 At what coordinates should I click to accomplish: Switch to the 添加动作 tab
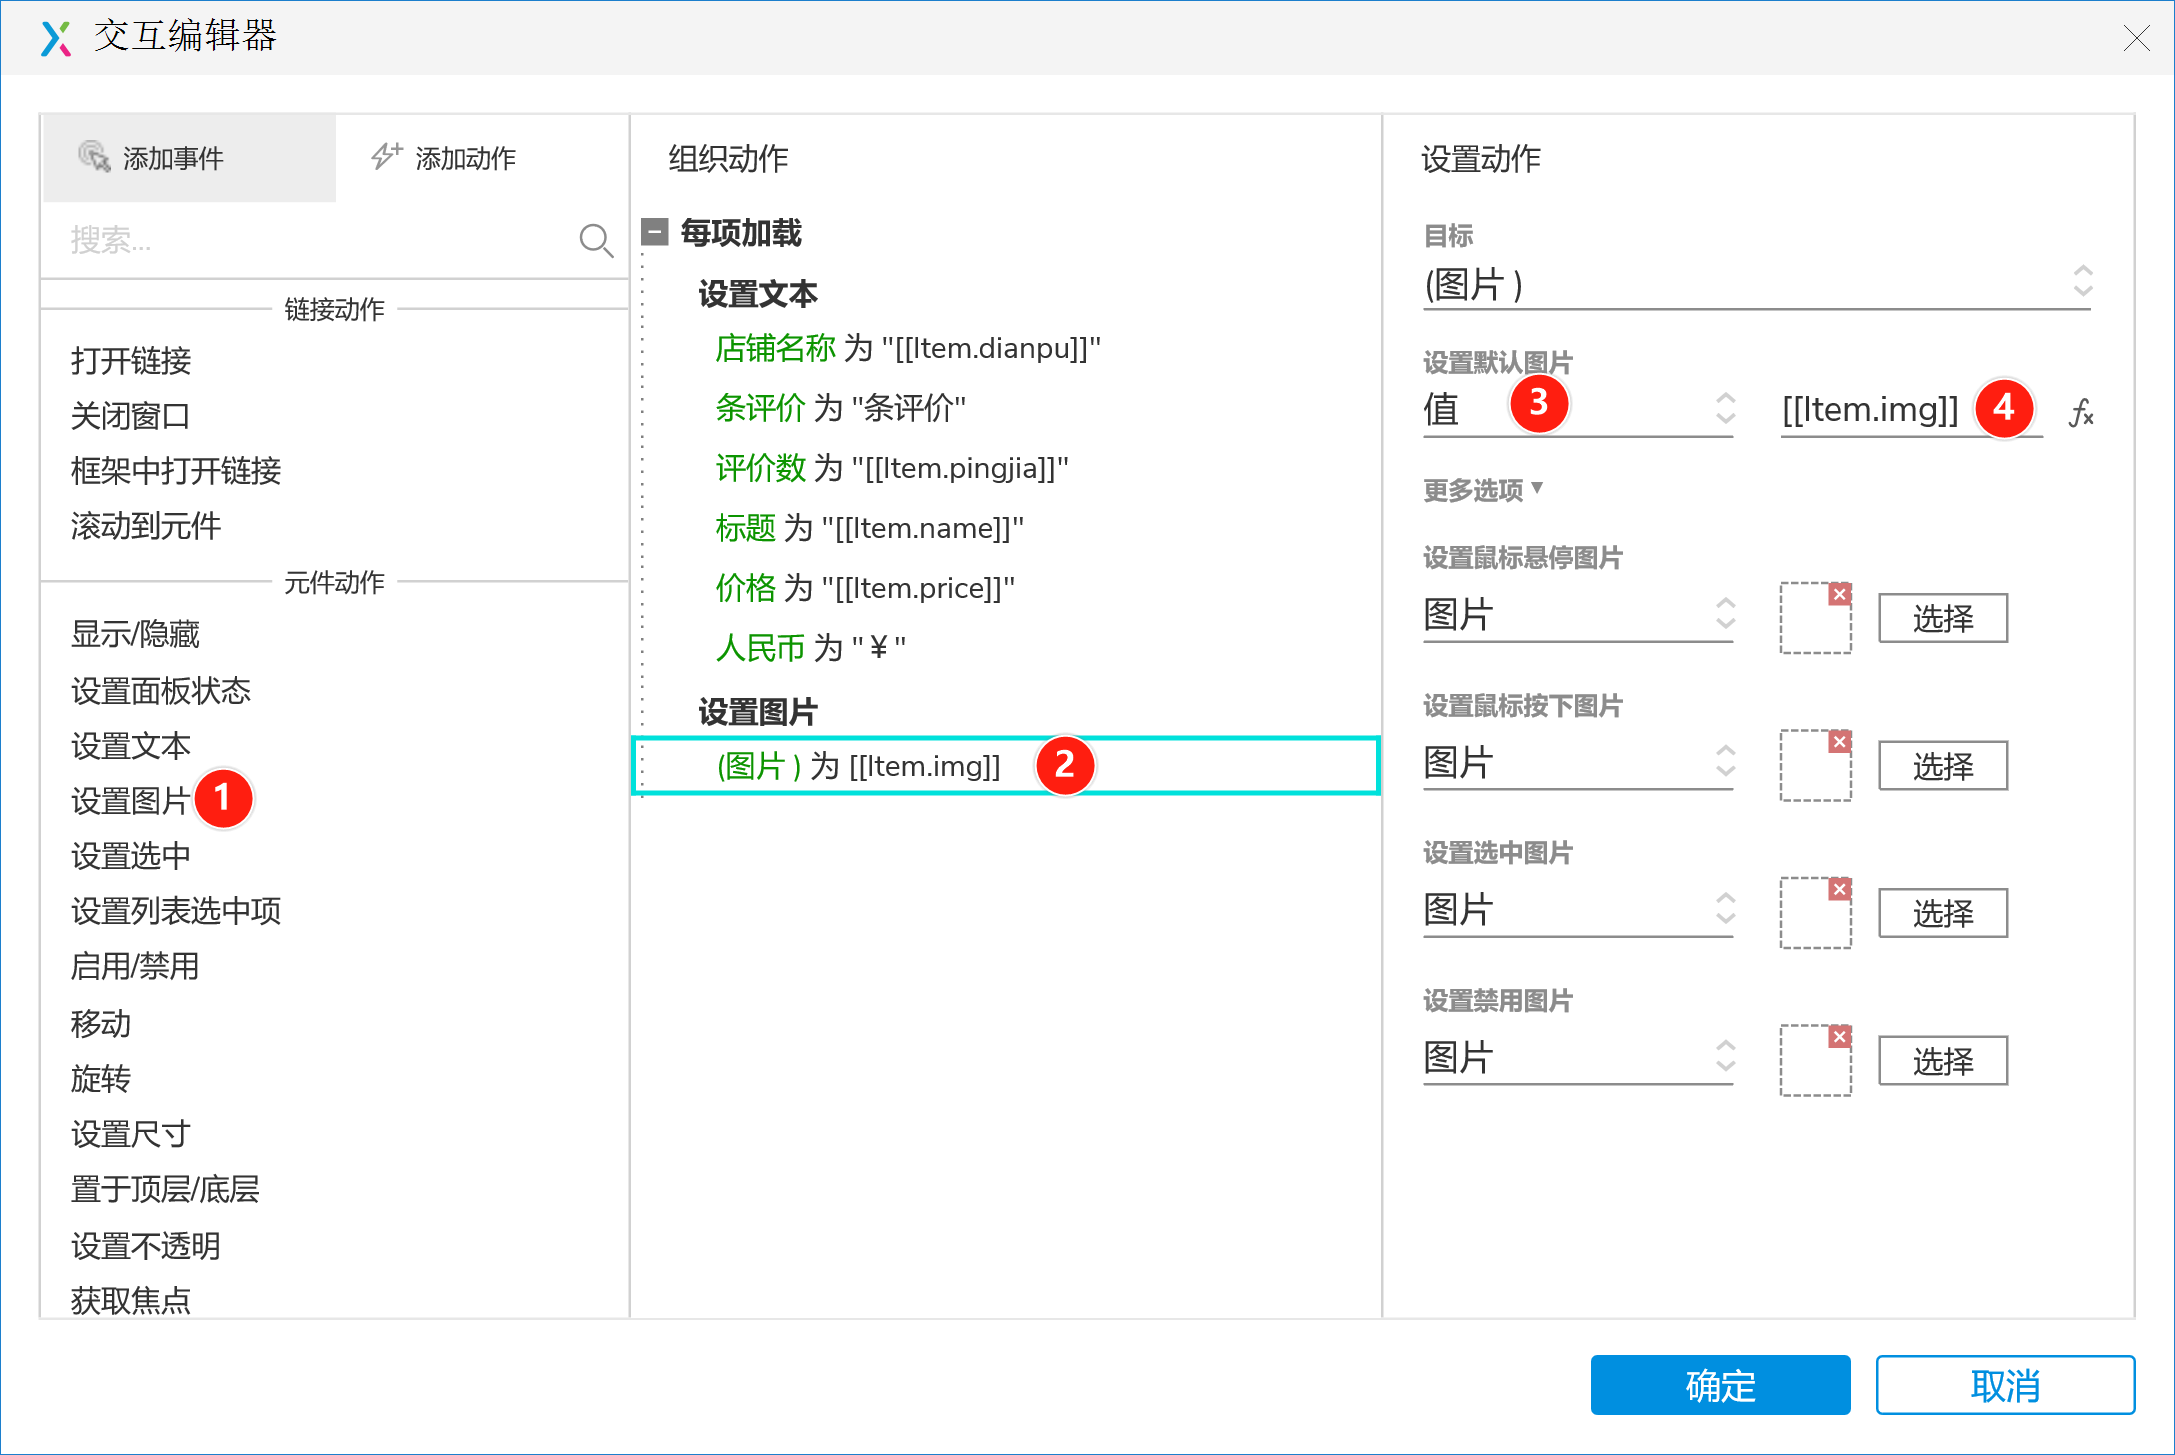coord(443,158)
